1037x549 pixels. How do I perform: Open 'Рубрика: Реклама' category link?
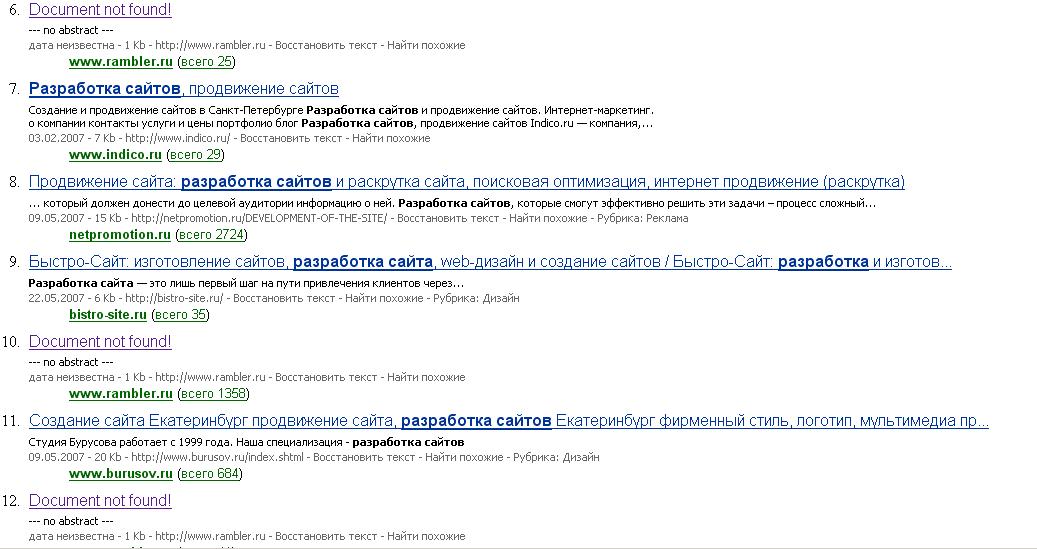pos(643,218)
